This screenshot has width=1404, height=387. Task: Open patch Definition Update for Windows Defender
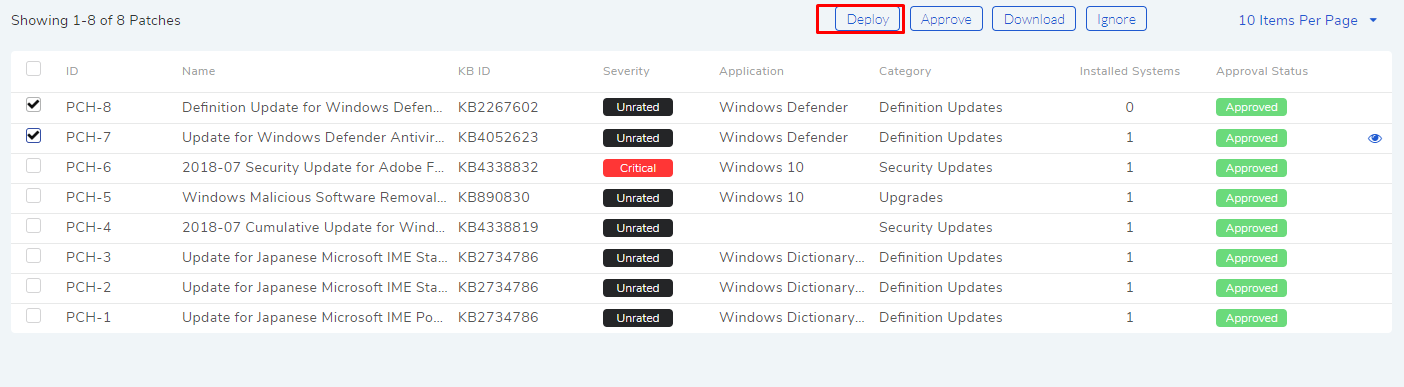tap(312, 107)
